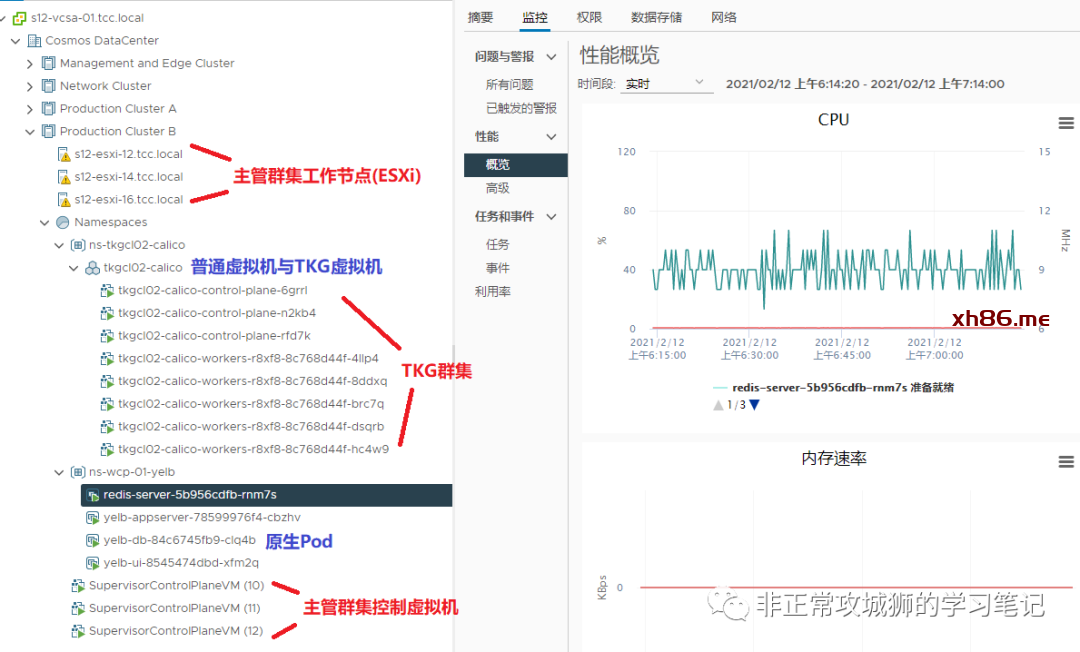Open the 时间段 实时 dropdown
The height and width of the screenshot is (652, 1080).
pyautogui.click(x=665, y=83)
